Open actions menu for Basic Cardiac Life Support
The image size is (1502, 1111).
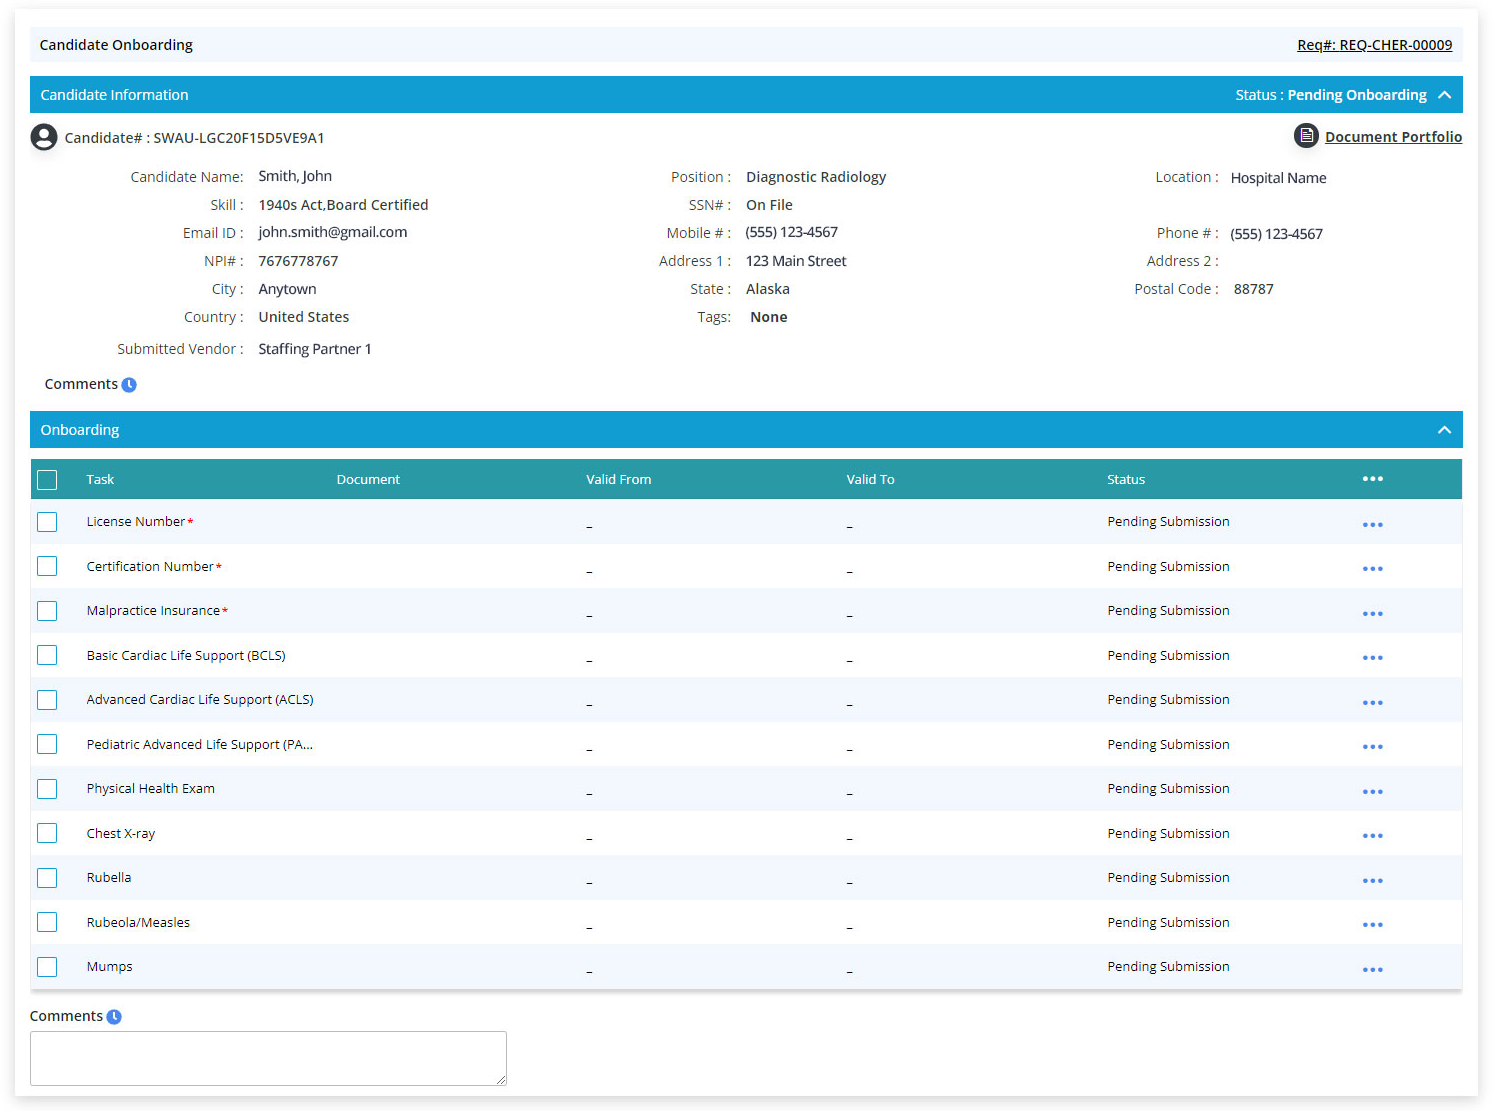[x=1372, y=658]
